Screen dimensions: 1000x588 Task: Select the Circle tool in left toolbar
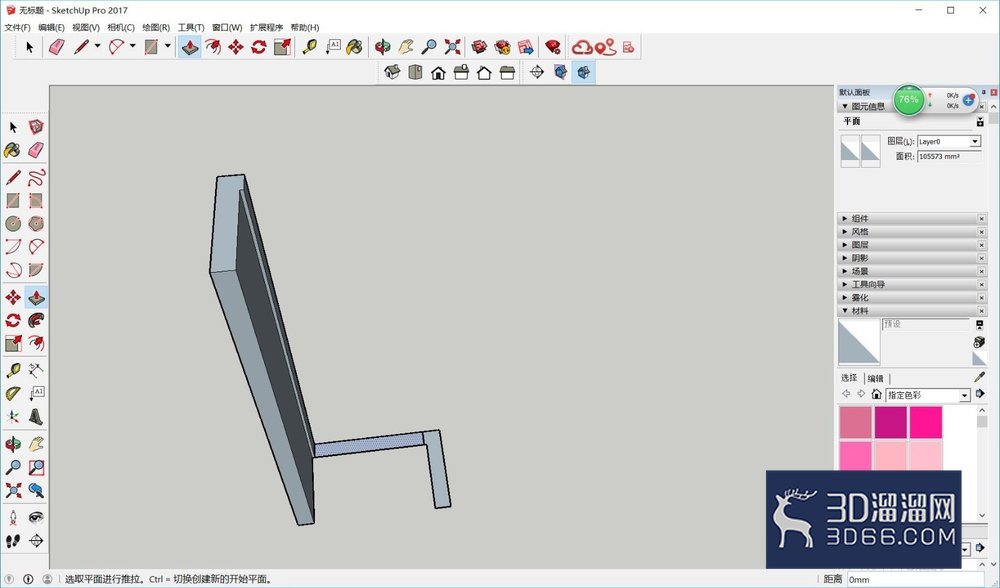(x=13, y=224)
